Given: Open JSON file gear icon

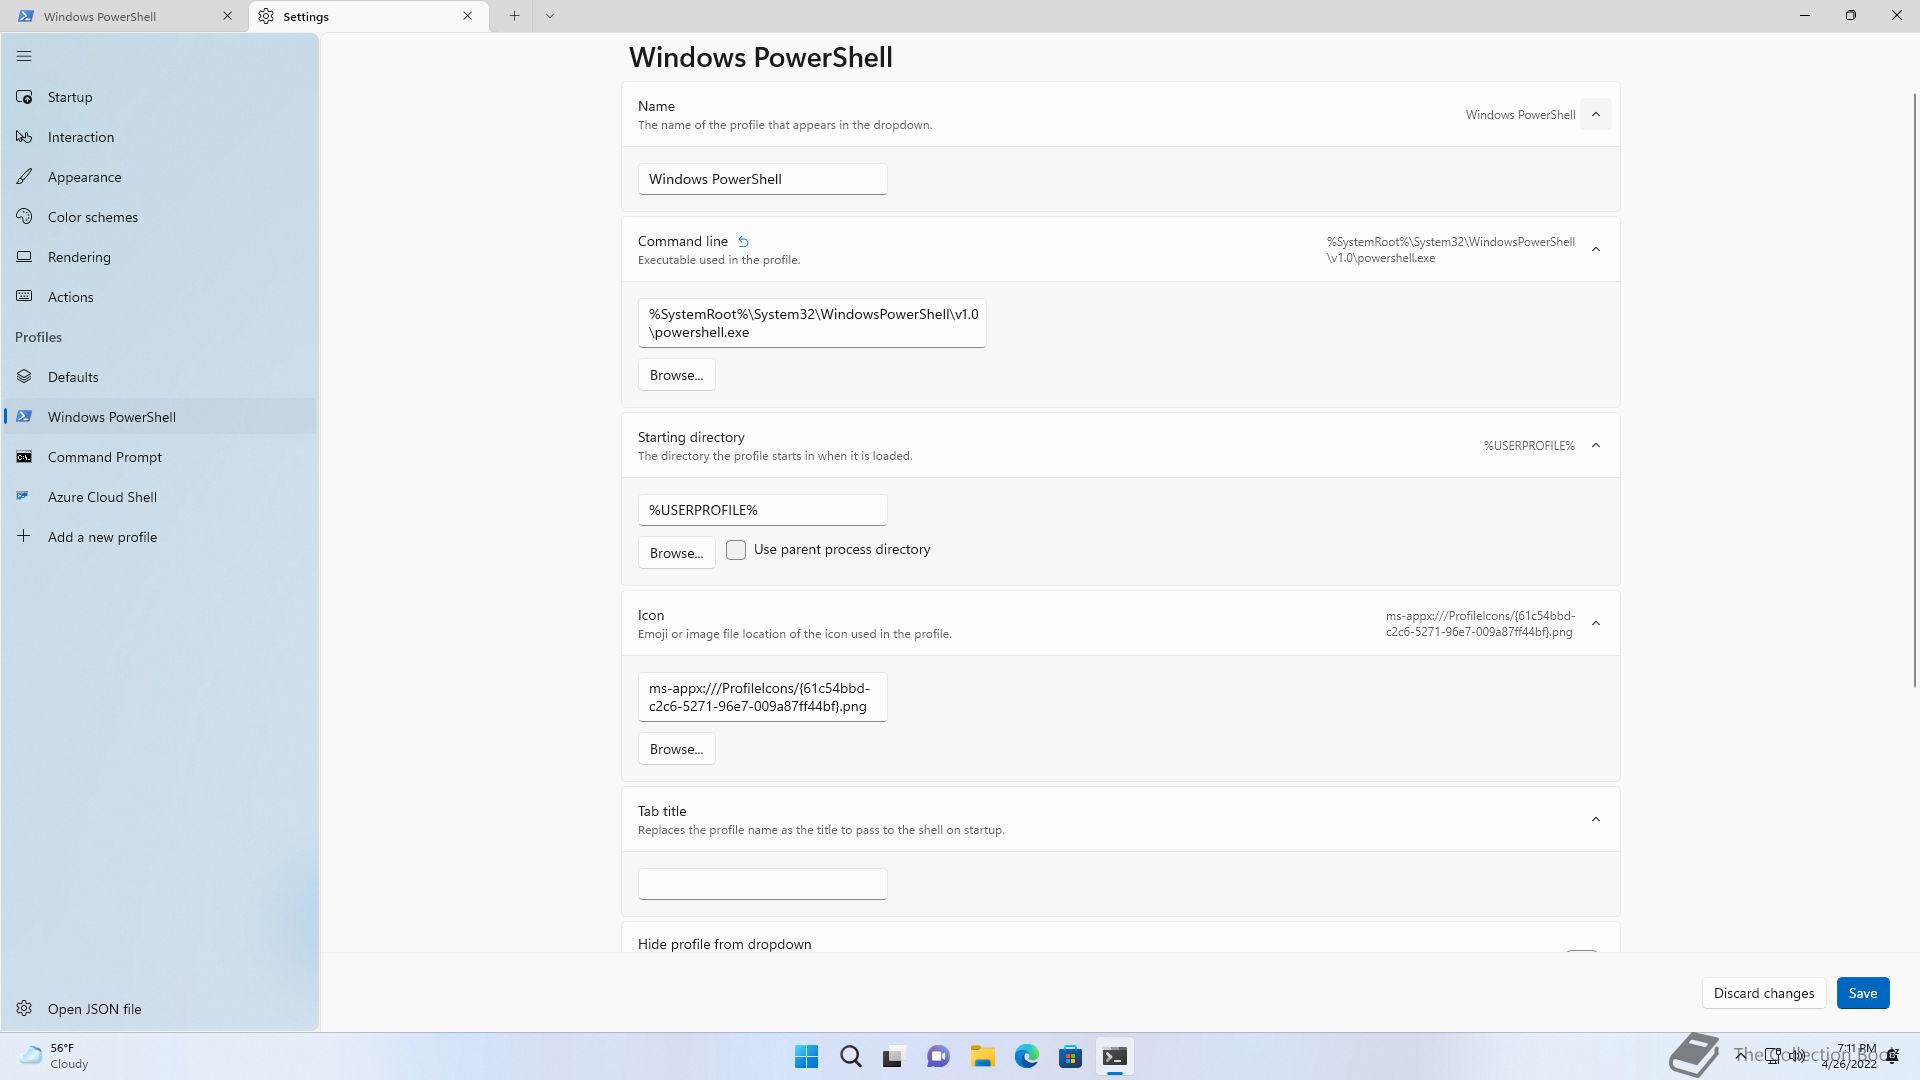Looking at the screenshot, I should [24, 1009].
